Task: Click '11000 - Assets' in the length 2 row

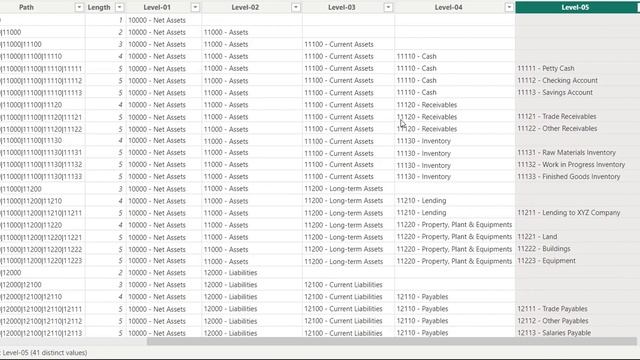Action: 226,32
